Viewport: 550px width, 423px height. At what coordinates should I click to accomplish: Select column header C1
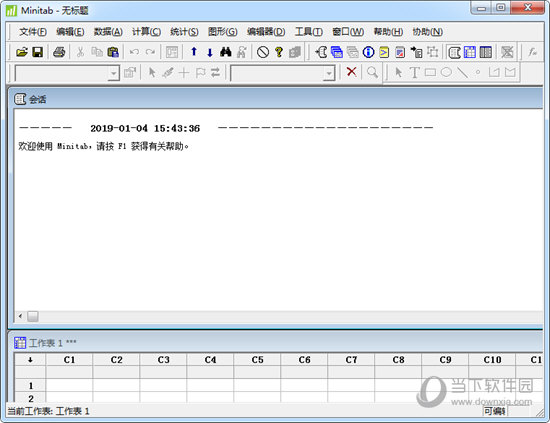click(x=69, y=360)
